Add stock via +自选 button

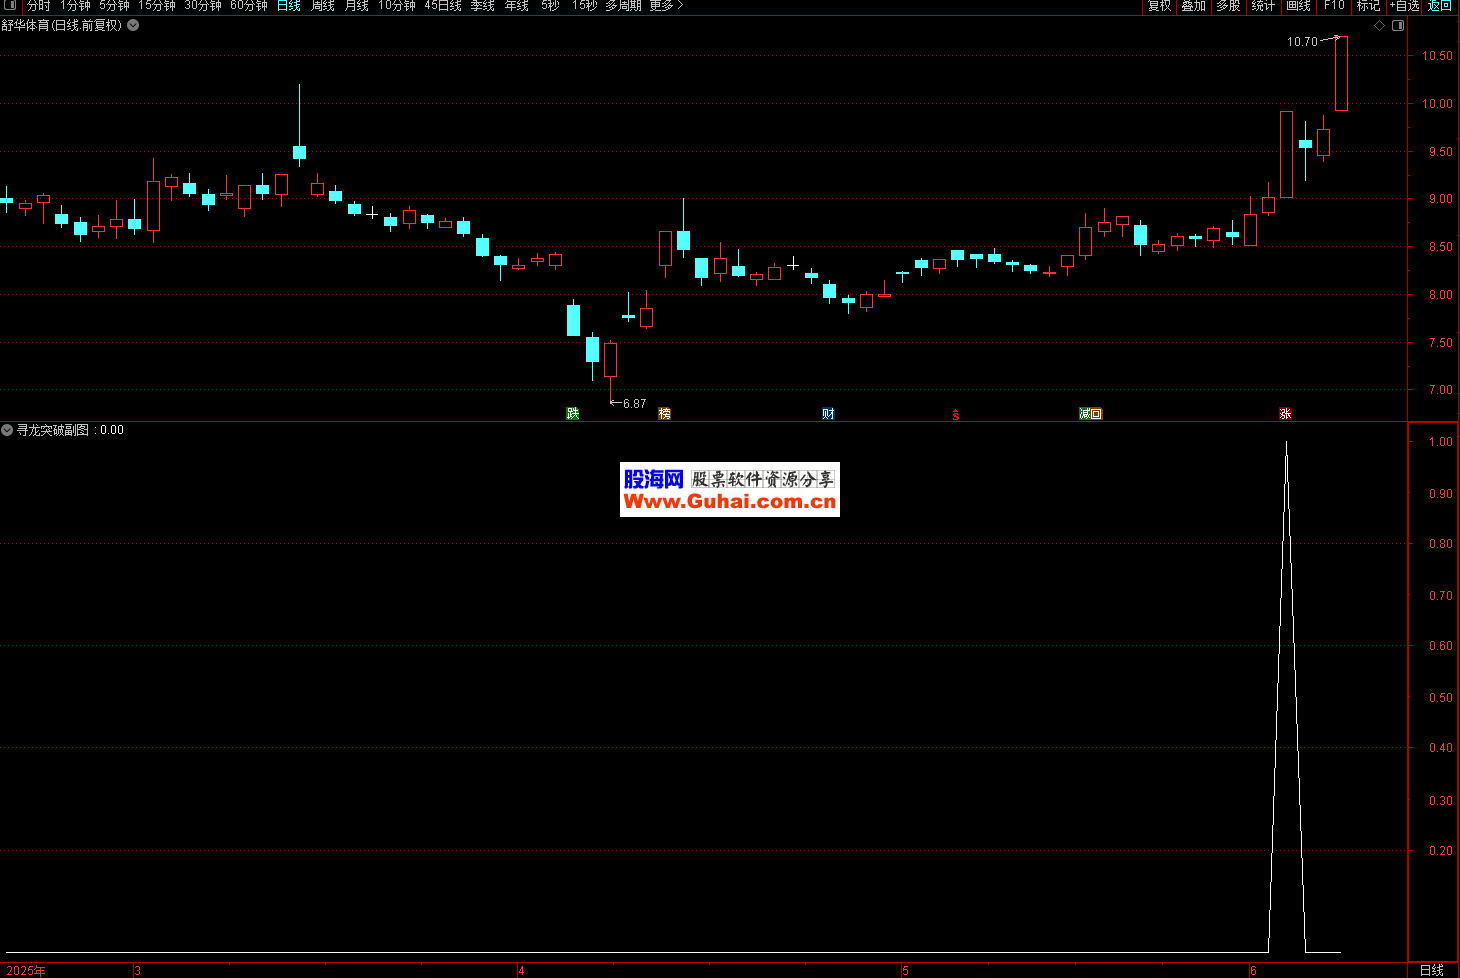coord(1404,5)
